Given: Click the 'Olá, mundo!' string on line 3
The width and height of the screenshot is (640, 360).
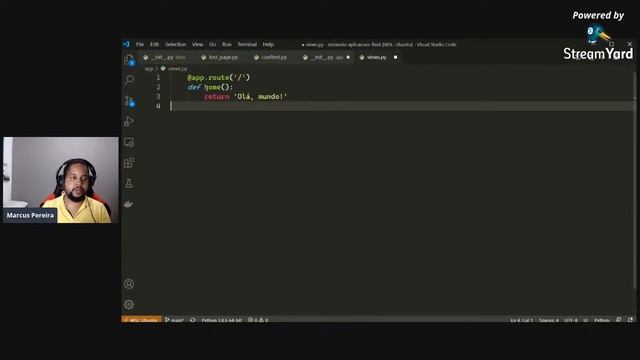Looking at the screenshot, I should [x=260, y=96].
